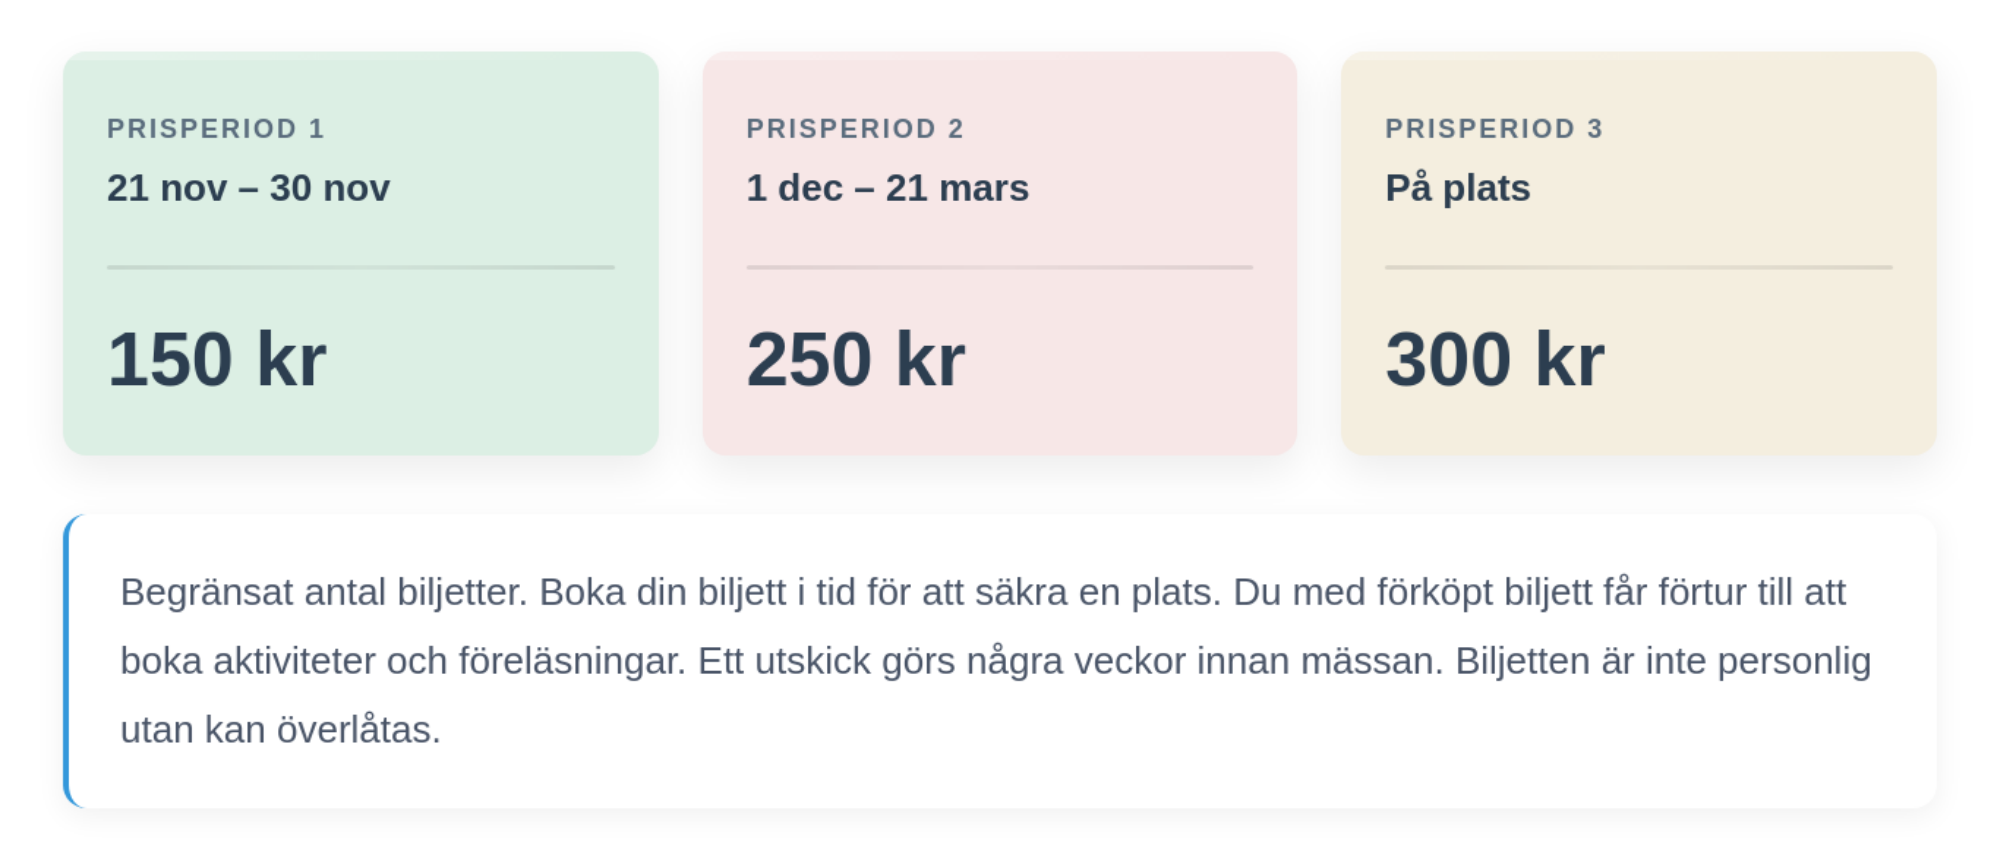Select the "1 dec – 21 mars" date range
2000x853 pixels.
(887, 188)
